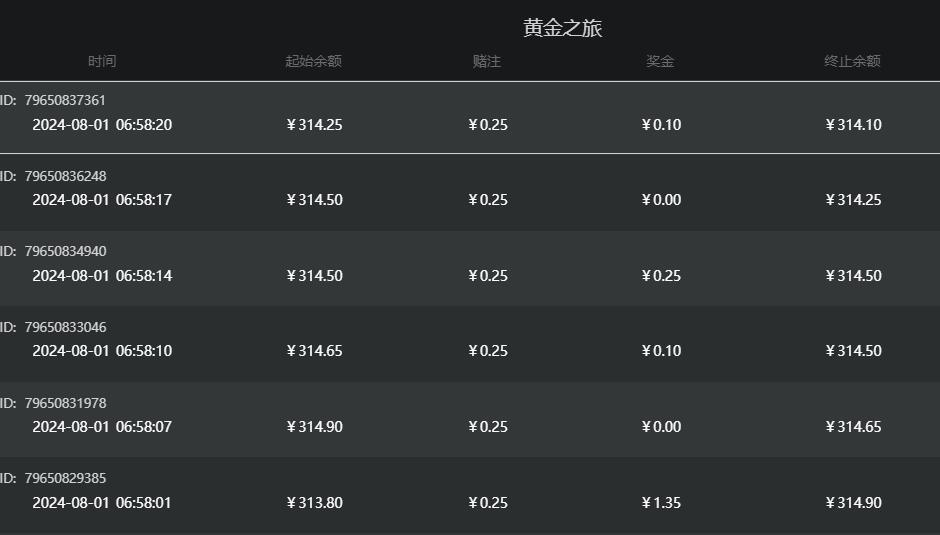Click the 06:58:20 timestamp
Image resolution: width=940 pixels, height=535 pixels.
(x=144, y=125)
